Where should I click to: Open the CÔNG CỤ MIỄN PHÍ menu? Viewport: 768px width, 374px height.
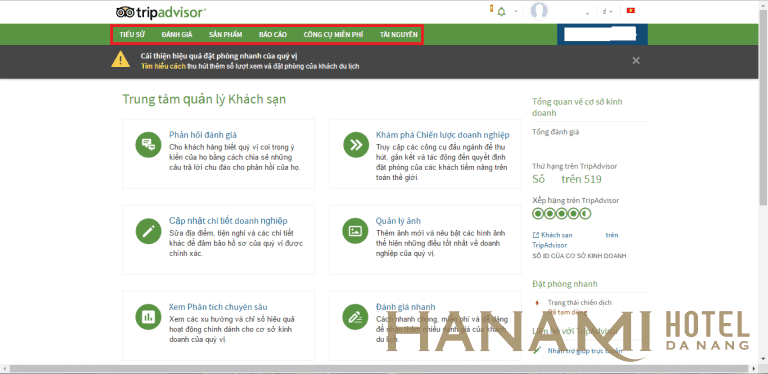(333, 35)
